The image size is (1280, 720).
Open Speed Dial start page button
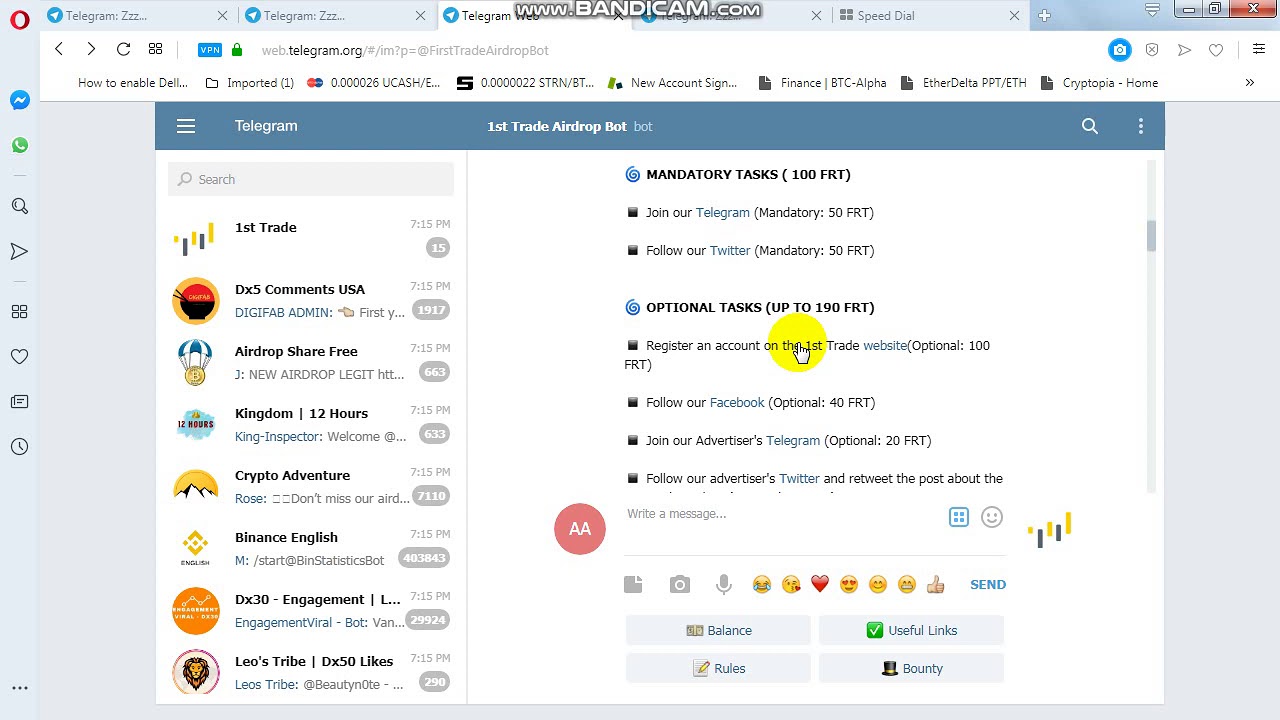coord(155,49)
